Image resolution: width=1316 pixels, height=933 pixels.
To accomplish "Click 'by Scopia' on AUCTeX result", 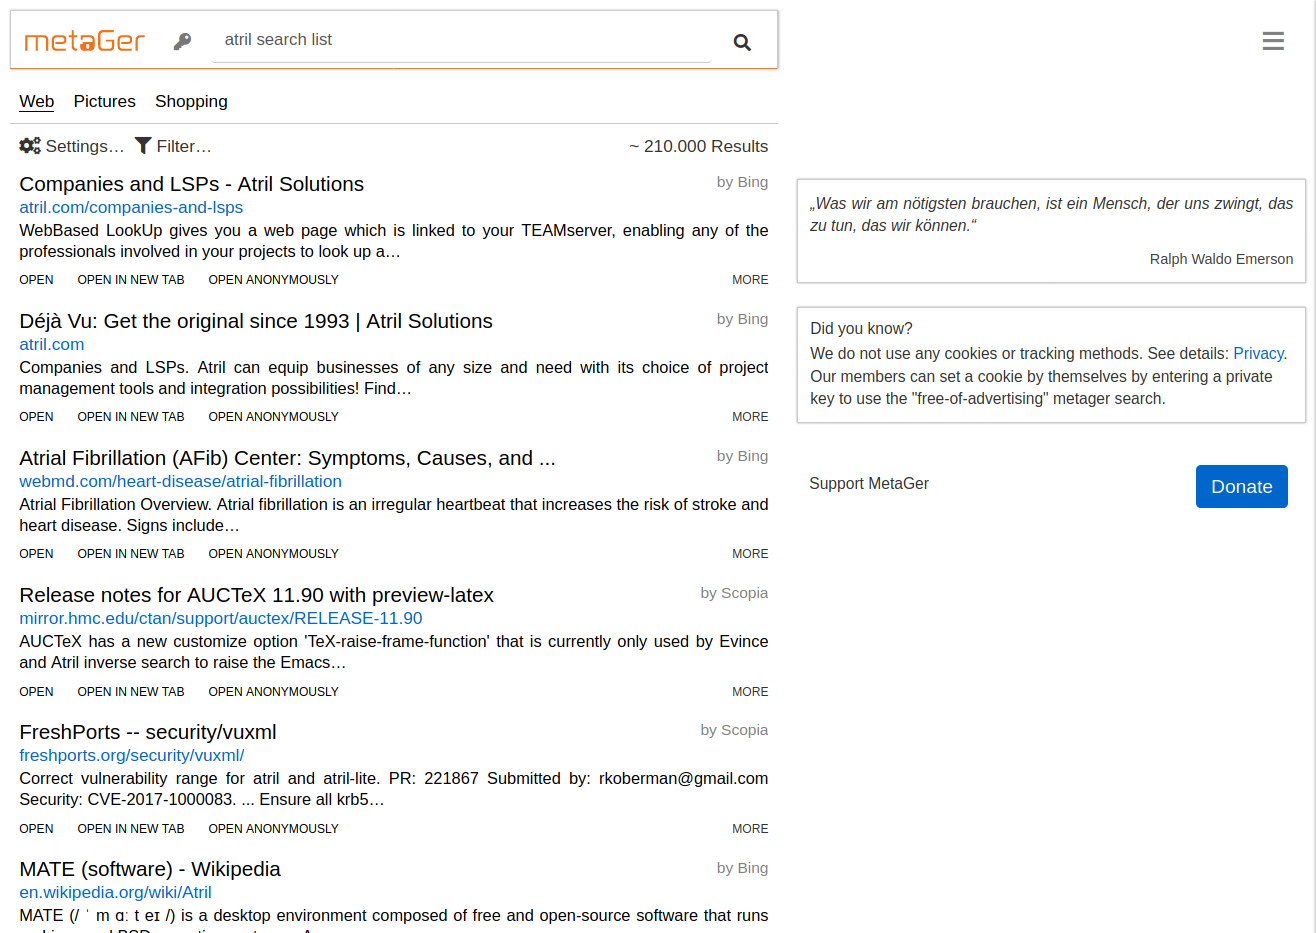I will pyautogui.click(x=735, y=593).
